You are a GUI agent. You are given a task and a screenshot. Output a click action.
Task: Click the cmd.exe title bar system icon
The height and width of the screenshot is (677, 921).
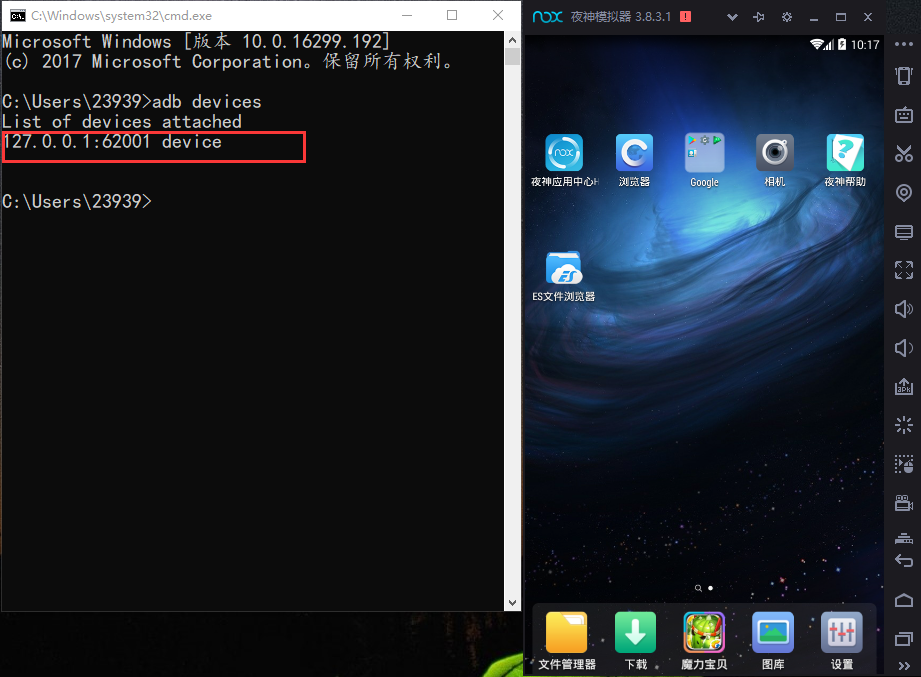[18, 16]
